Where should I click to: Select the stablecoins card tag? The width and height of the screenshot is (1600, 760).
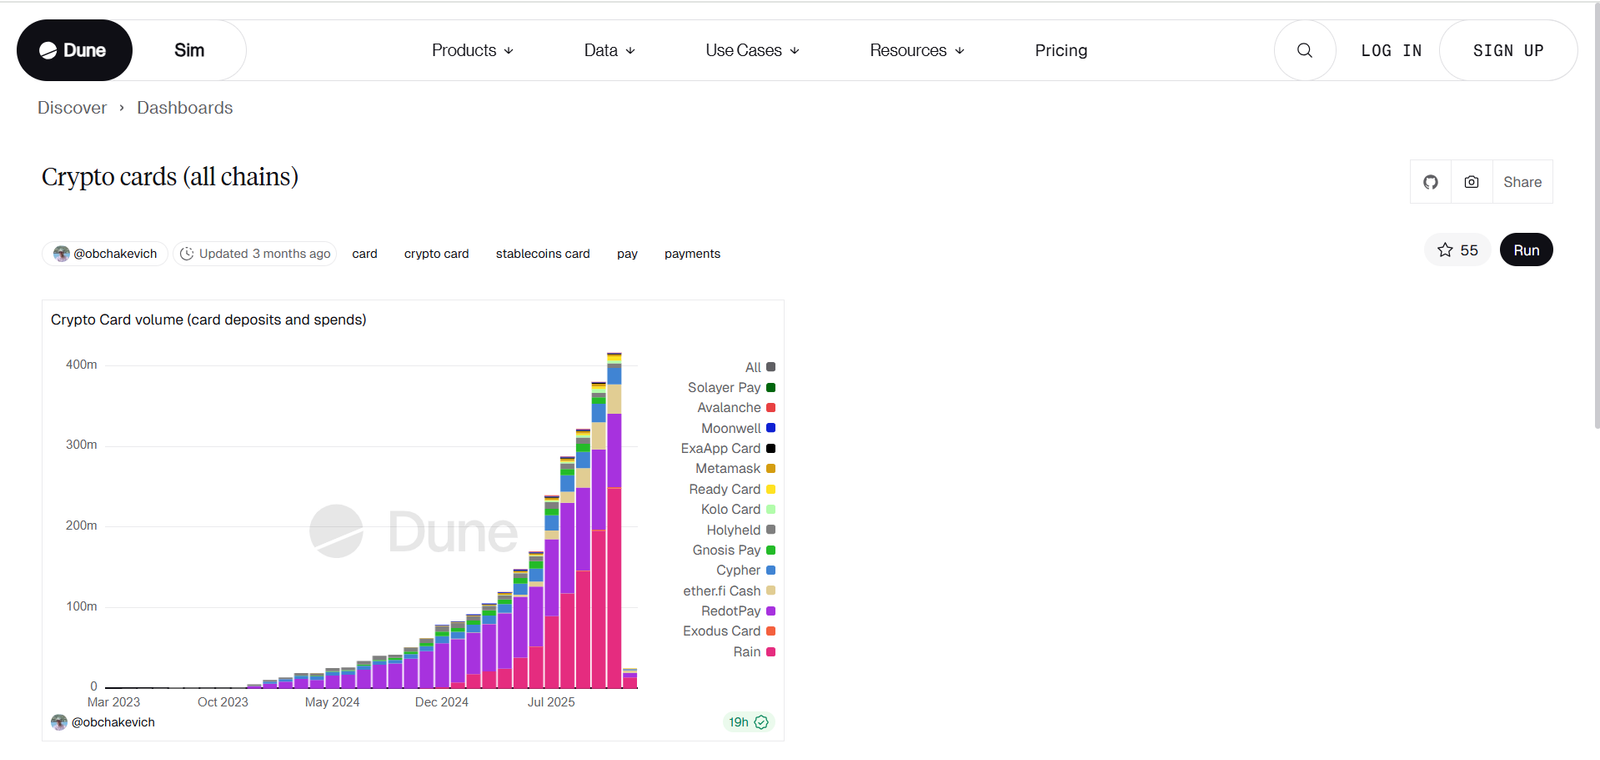[x=542, y=254]
